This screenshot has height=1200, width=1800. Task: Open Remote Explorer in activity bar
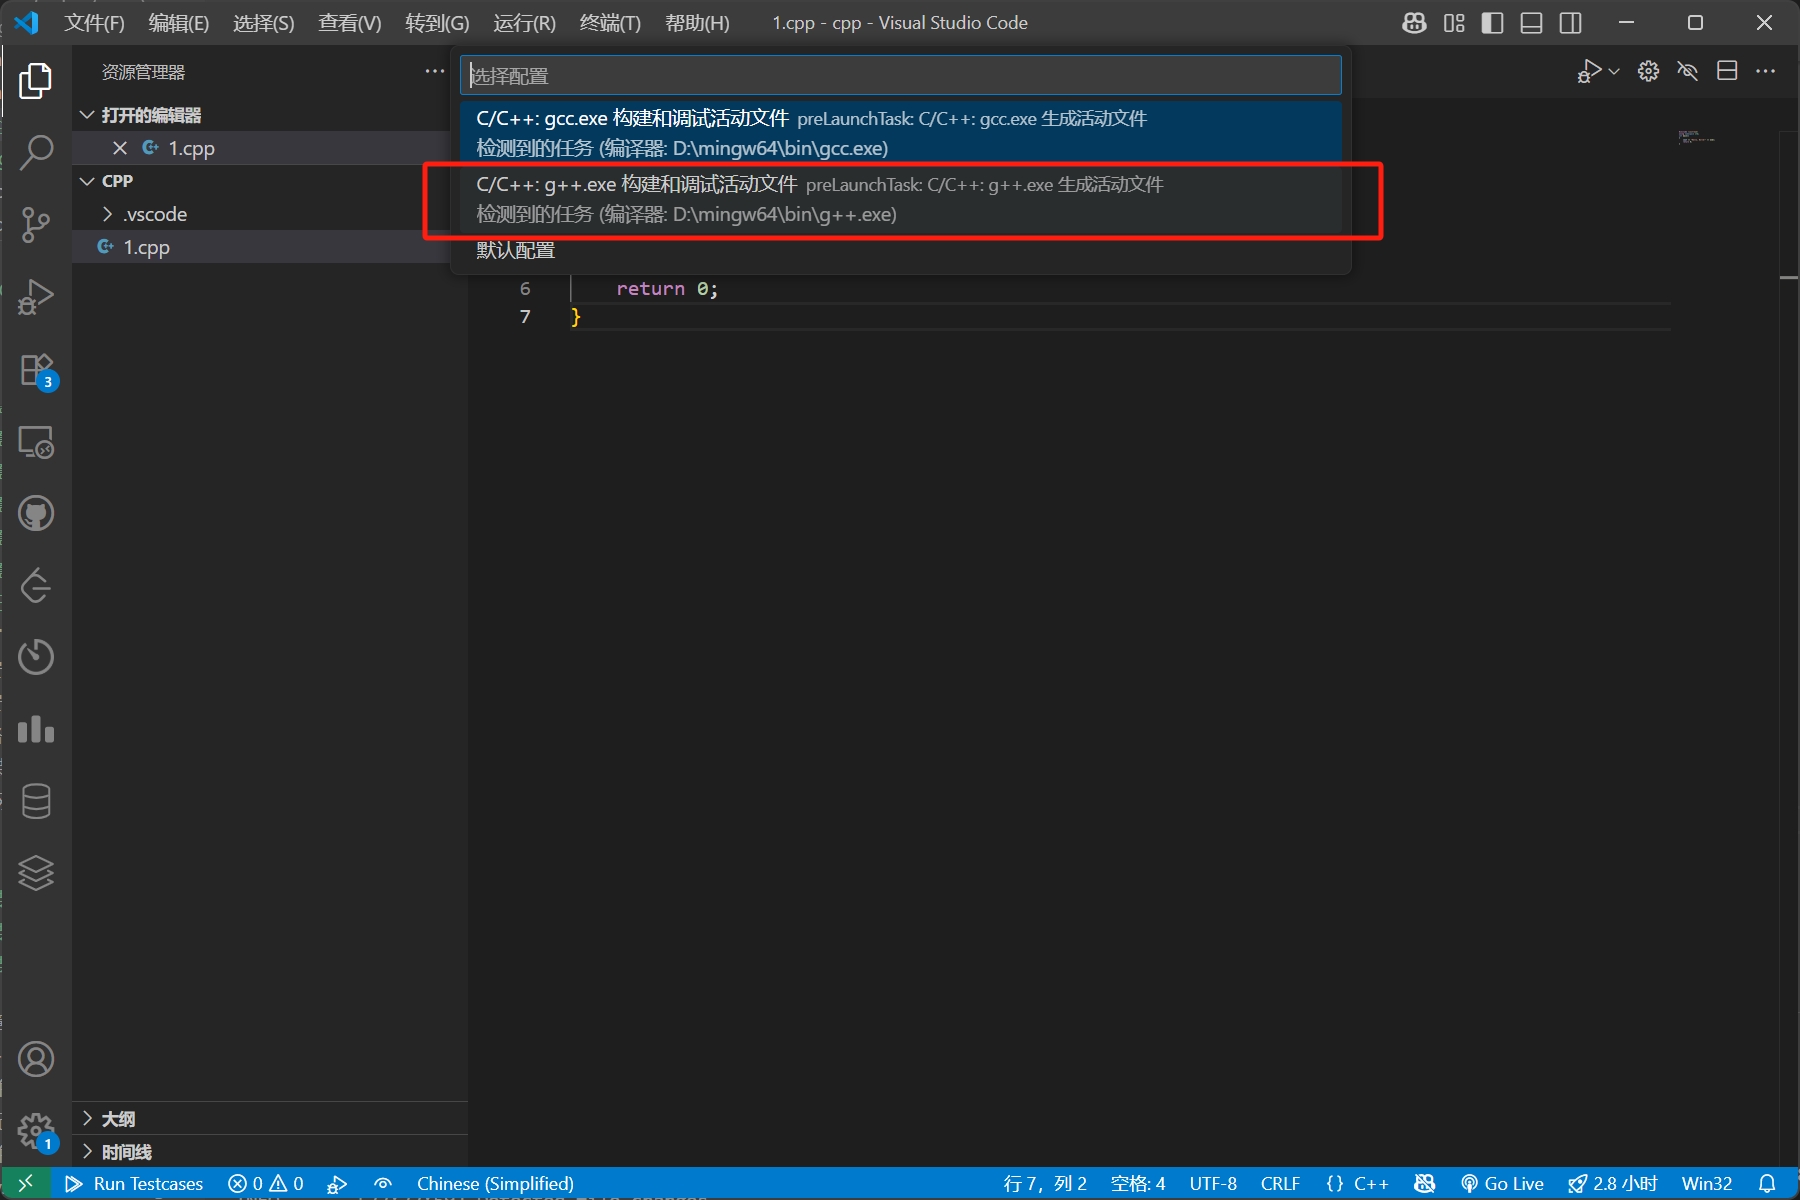(36, 442)
